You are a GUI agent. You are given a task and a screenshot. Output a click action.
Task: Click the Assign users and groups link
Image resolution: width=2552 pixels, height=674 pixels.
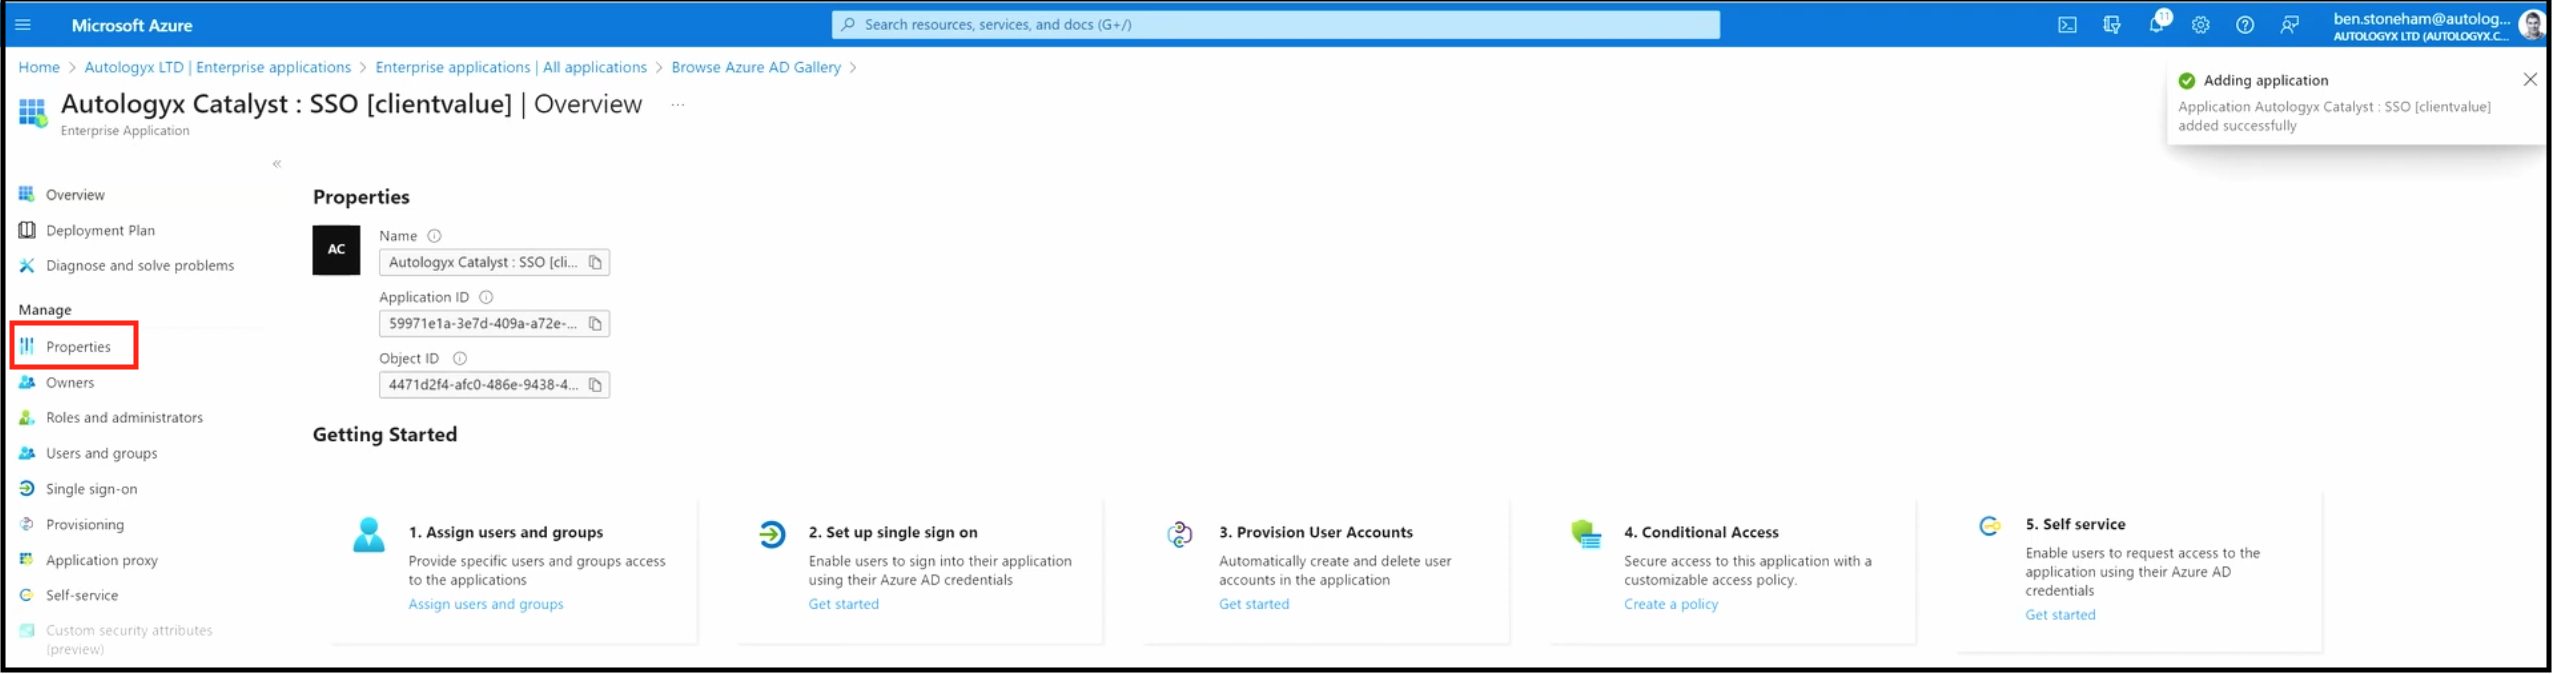click(486, 604)
